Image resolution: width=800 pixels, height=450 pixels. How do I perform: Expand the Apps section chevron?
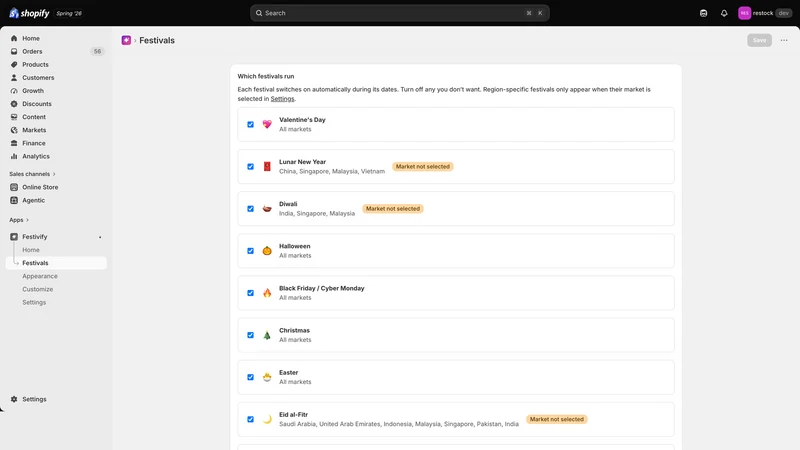[27, 220]
